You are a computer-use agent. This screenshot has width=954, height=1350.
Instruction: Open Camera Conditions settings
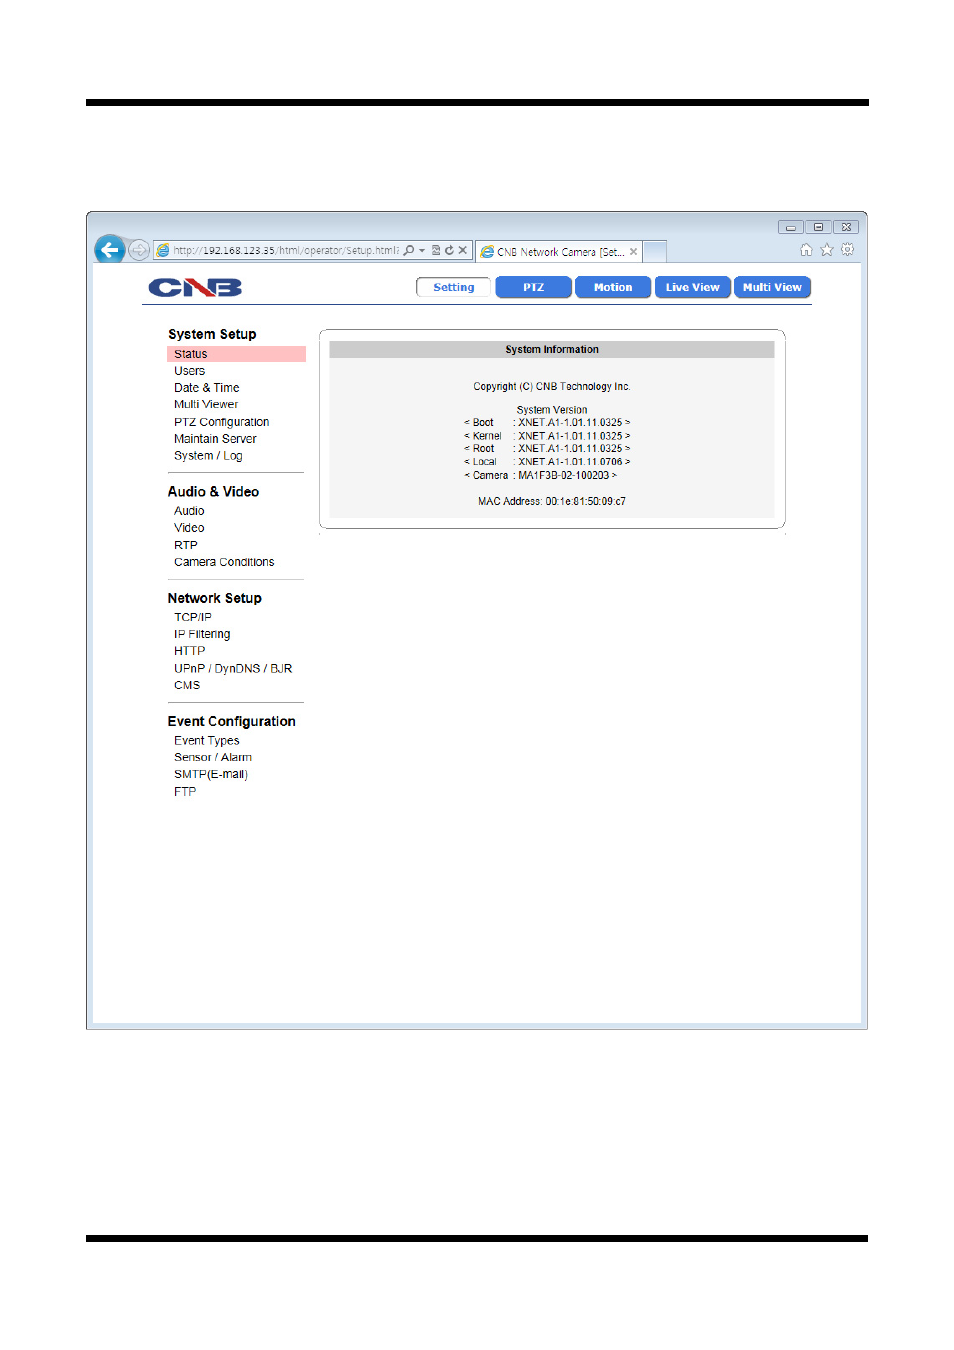pyautogui.click(x=224, y=562)
